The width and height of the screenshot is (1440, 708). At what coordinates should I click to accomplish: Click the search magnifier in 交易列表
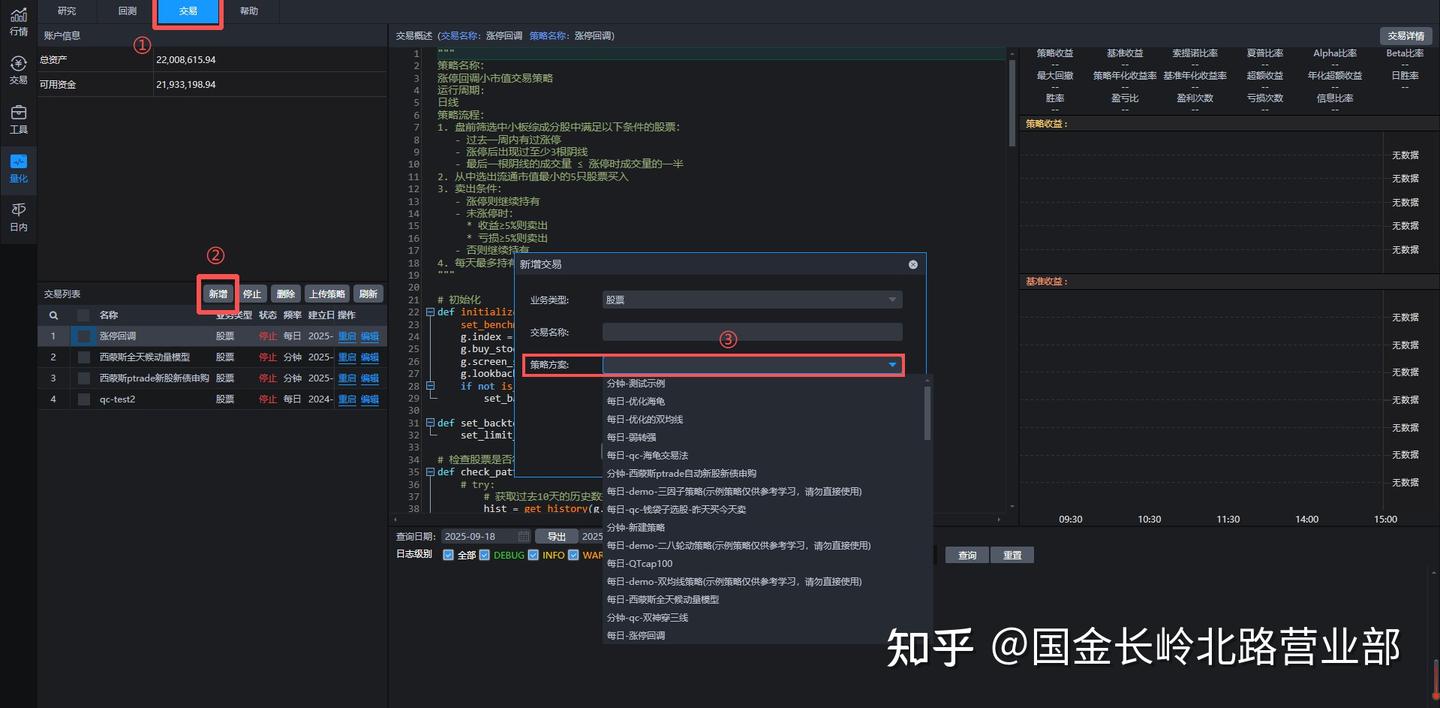52,314
